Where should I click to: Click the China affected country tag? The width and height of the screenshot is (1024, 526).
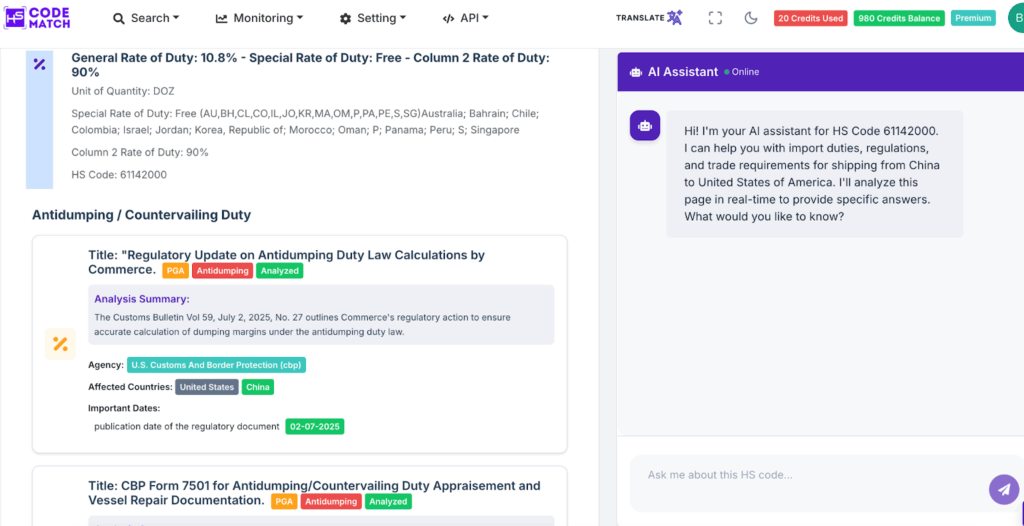[x=258, y=387]
